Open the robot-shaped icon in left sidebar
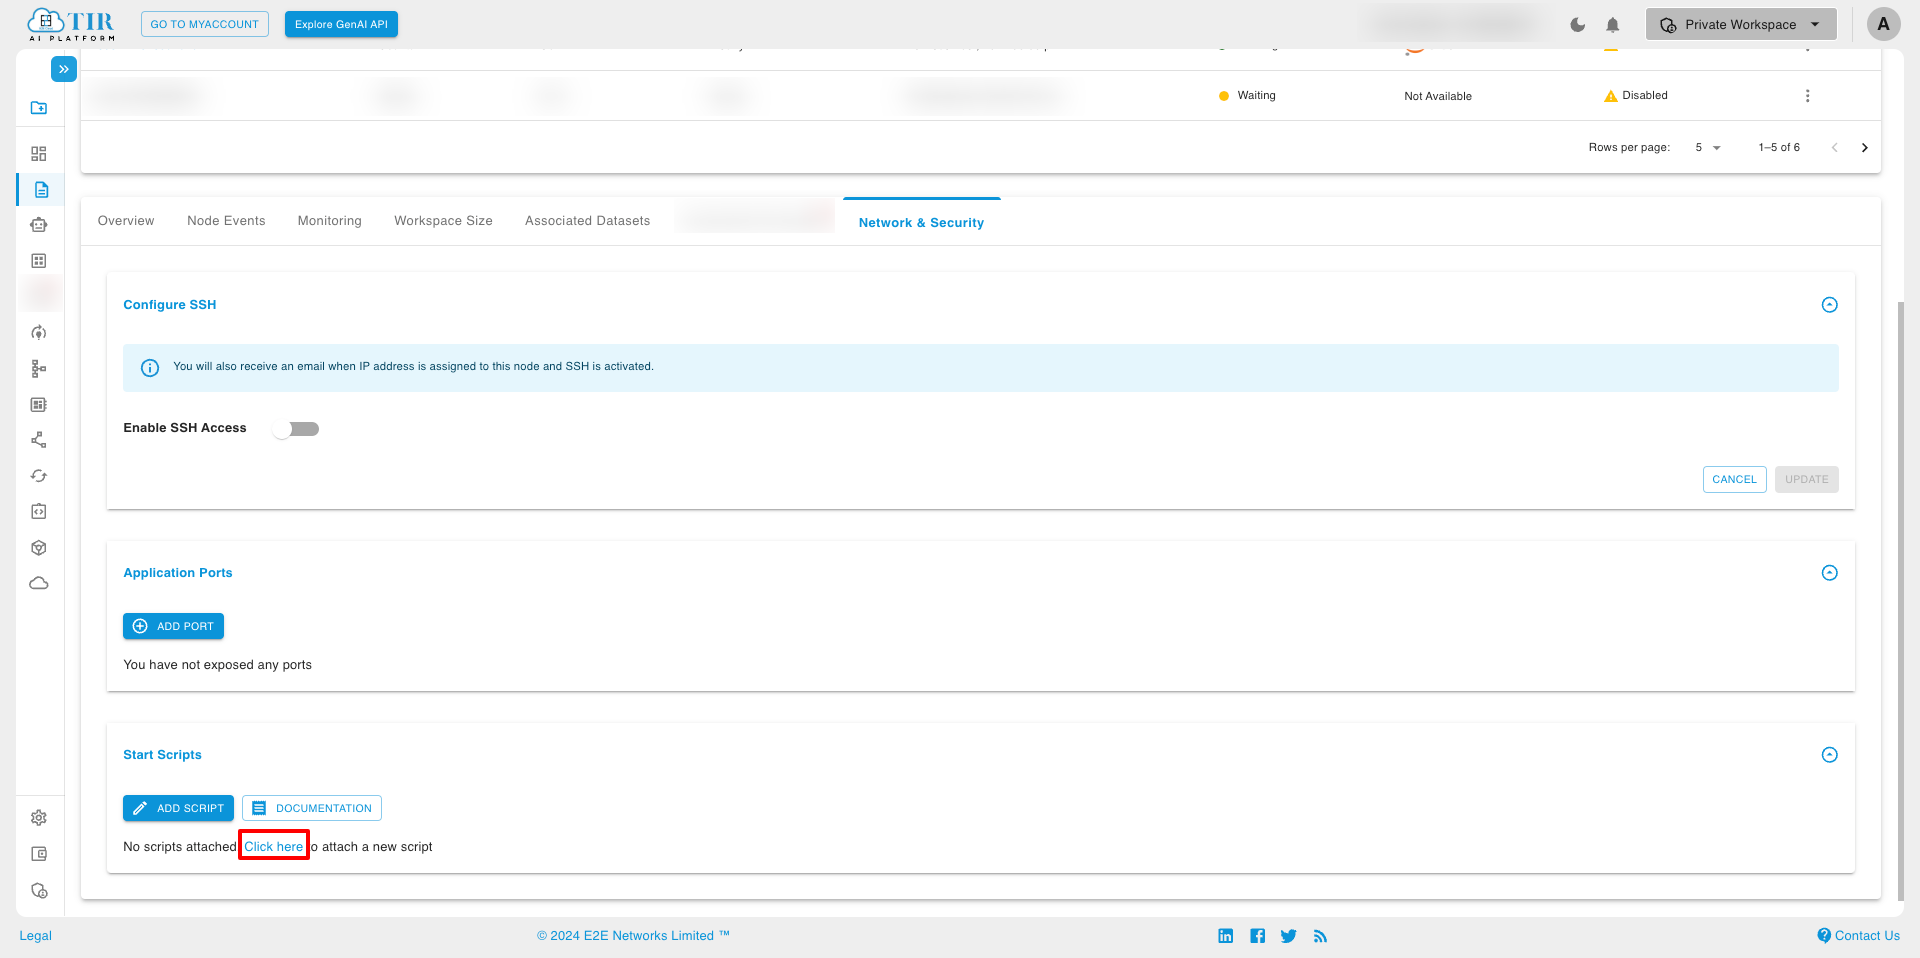 [x=39, y=225]
